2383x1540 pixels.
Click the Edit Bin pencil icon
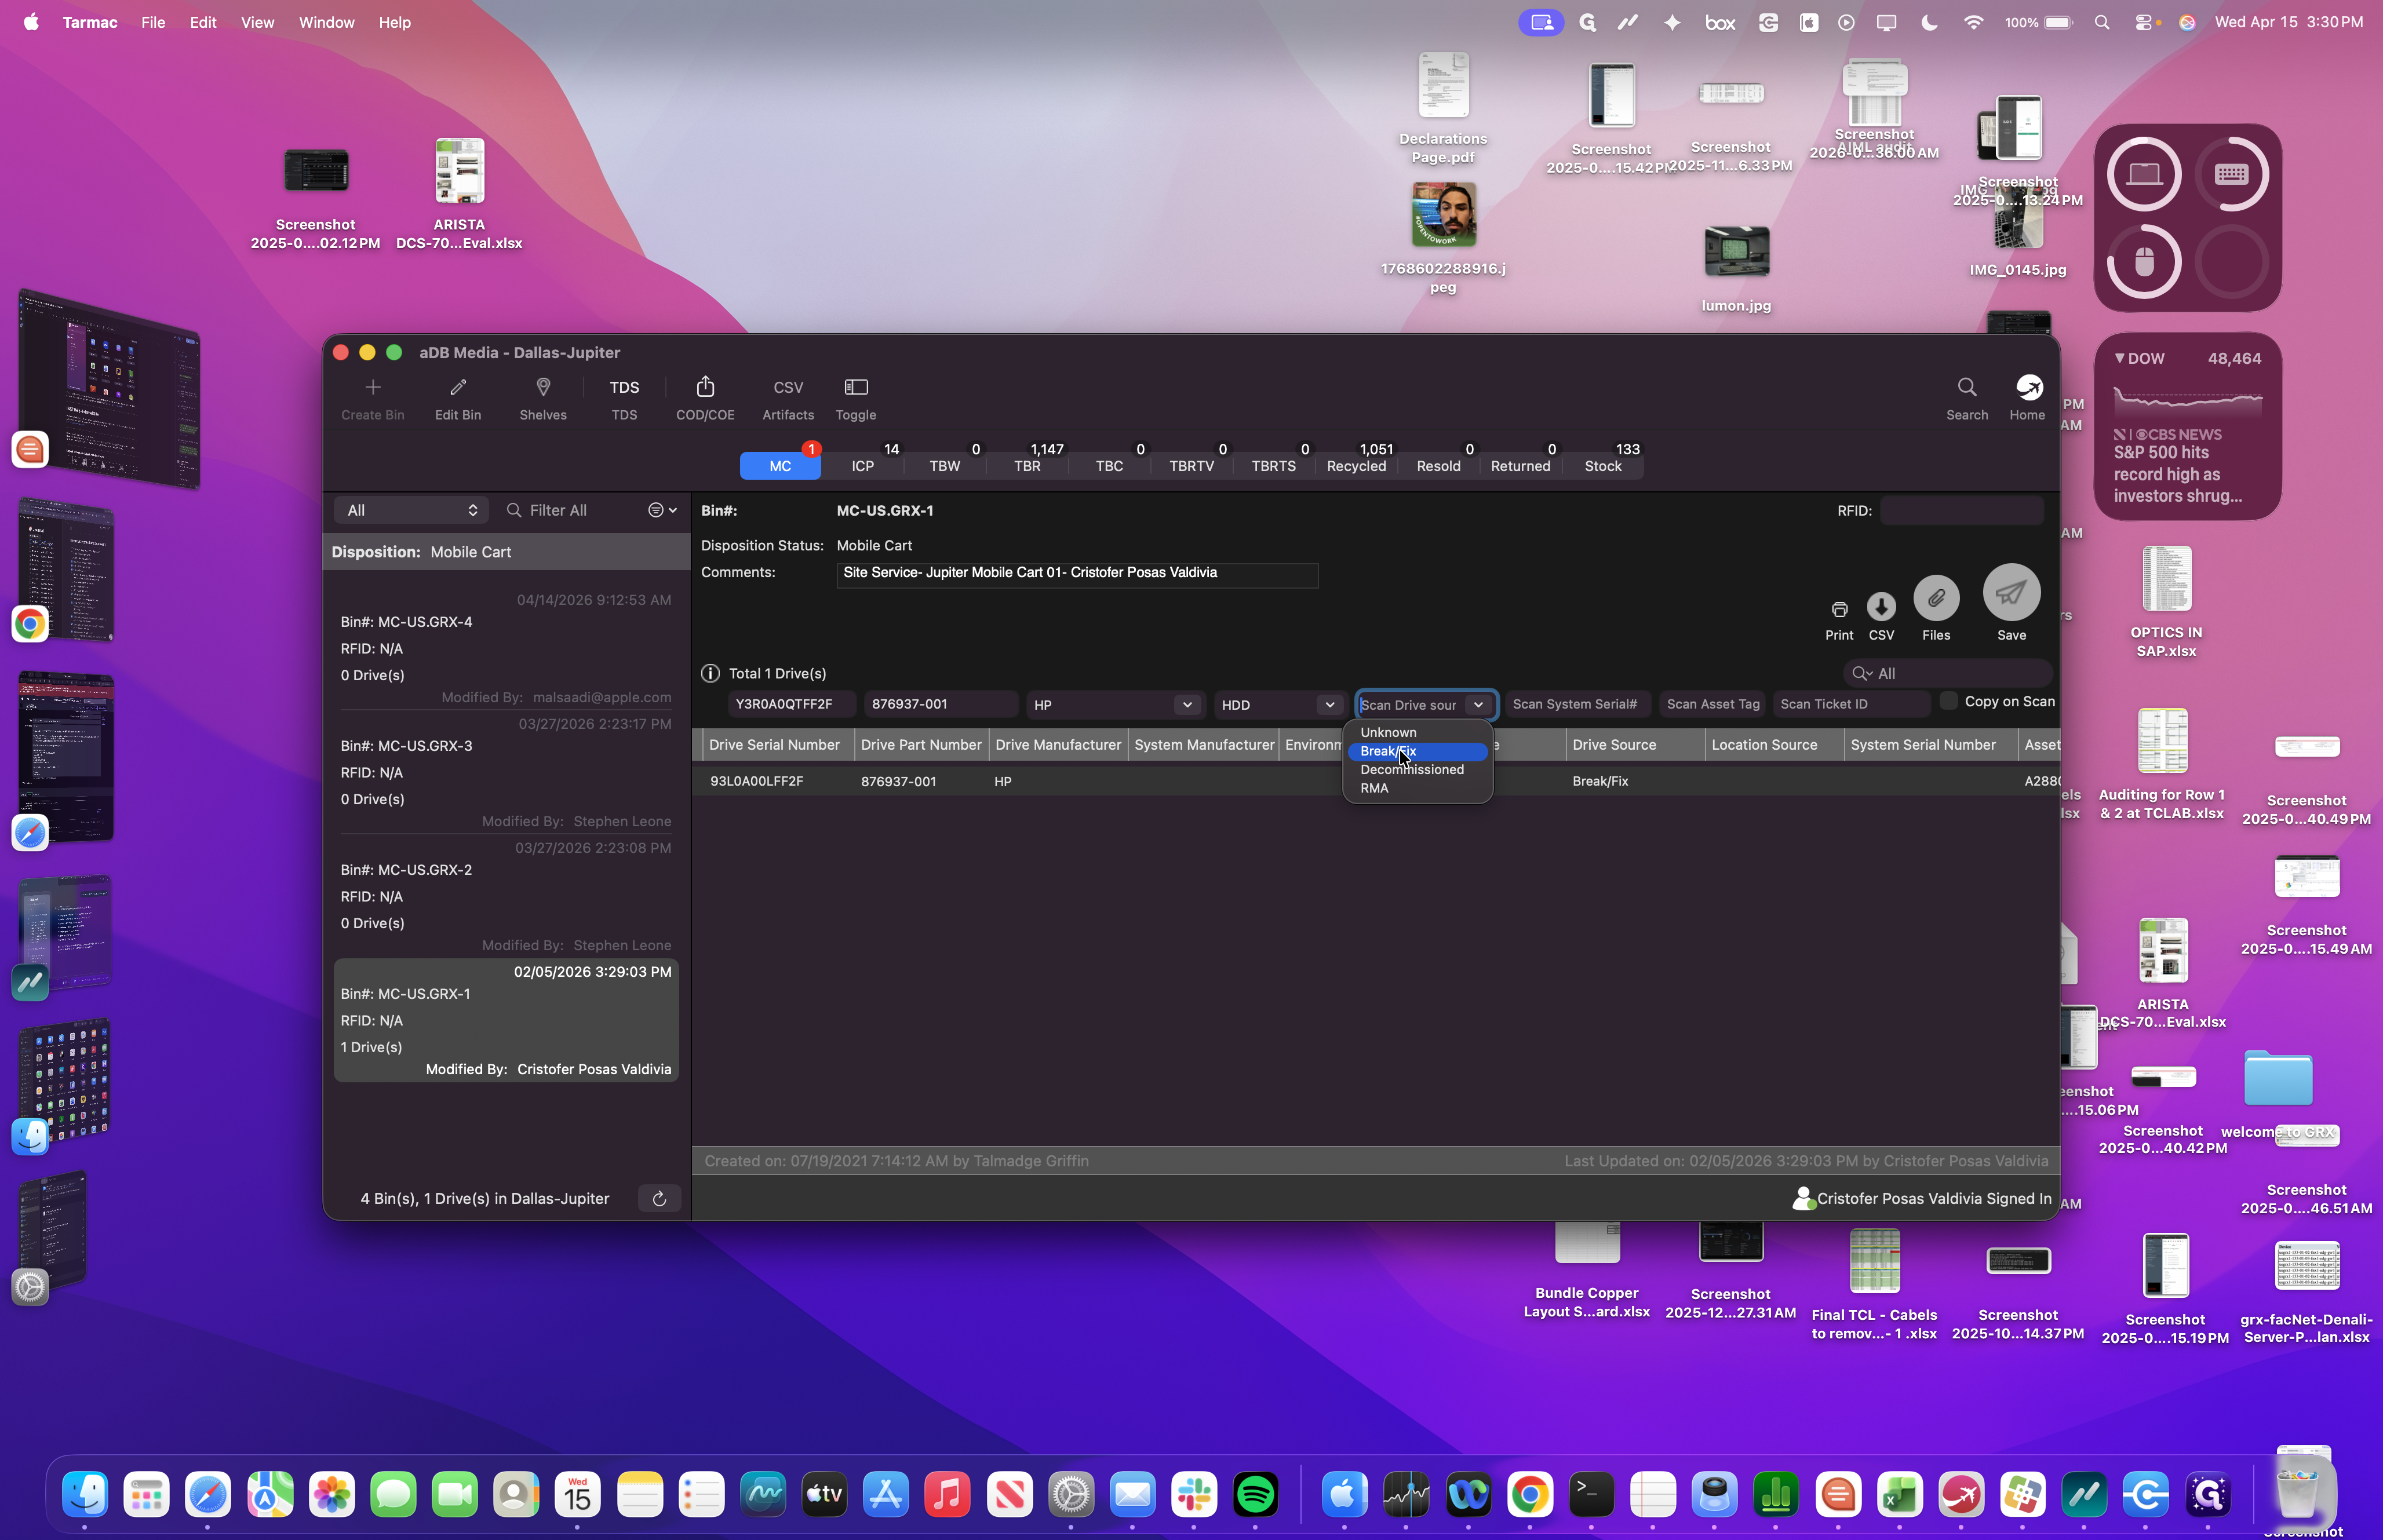tap(458, 387)
